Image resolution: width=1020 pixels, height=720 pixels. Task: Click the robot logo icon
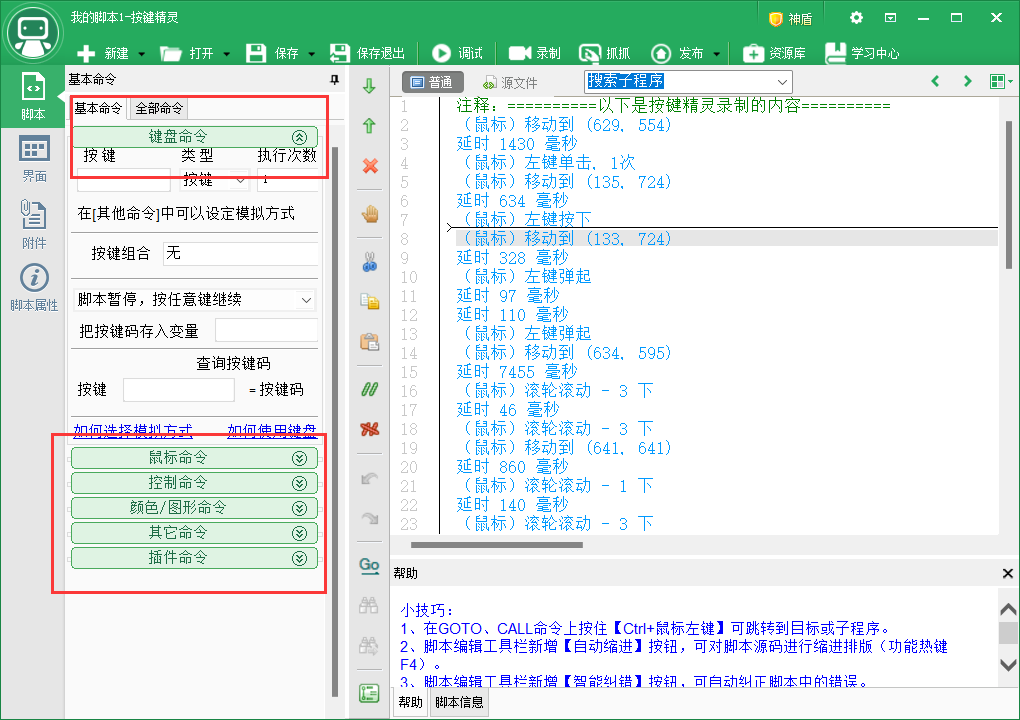(x=33, y=33)
